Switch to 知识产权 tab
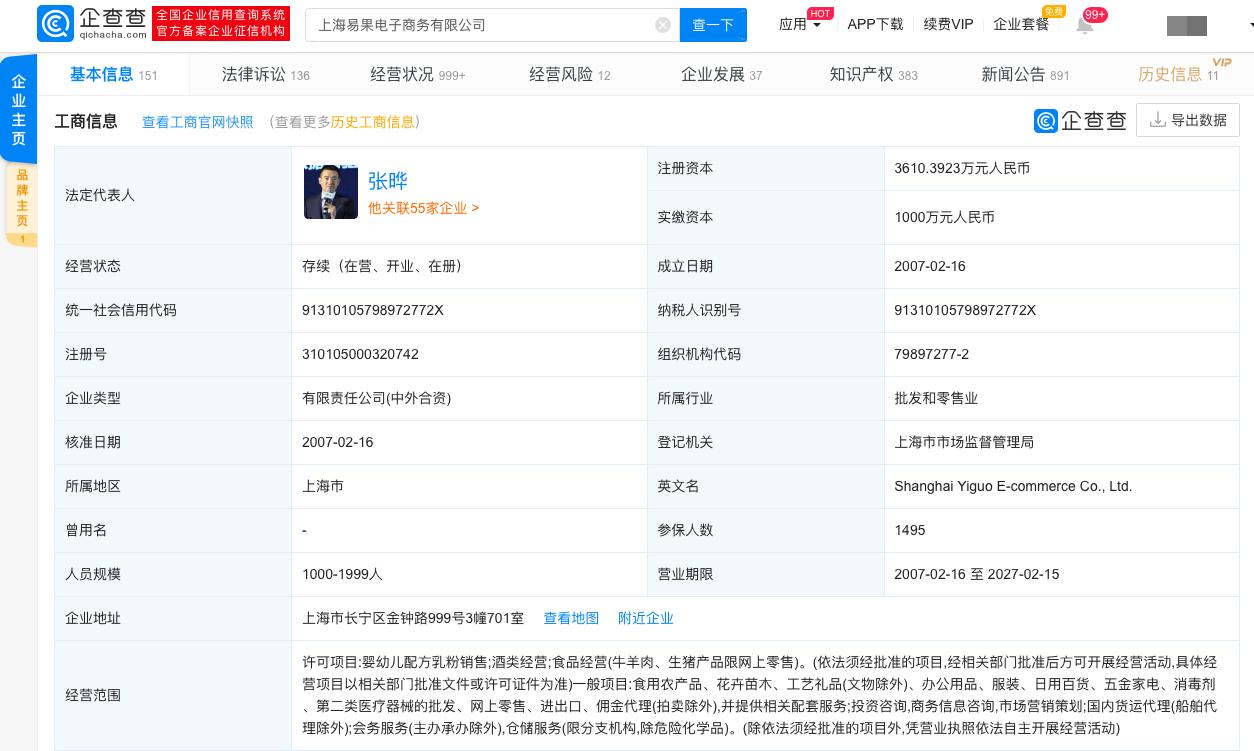The height and width of the screenshot is (751, 1254). point(873,74)
